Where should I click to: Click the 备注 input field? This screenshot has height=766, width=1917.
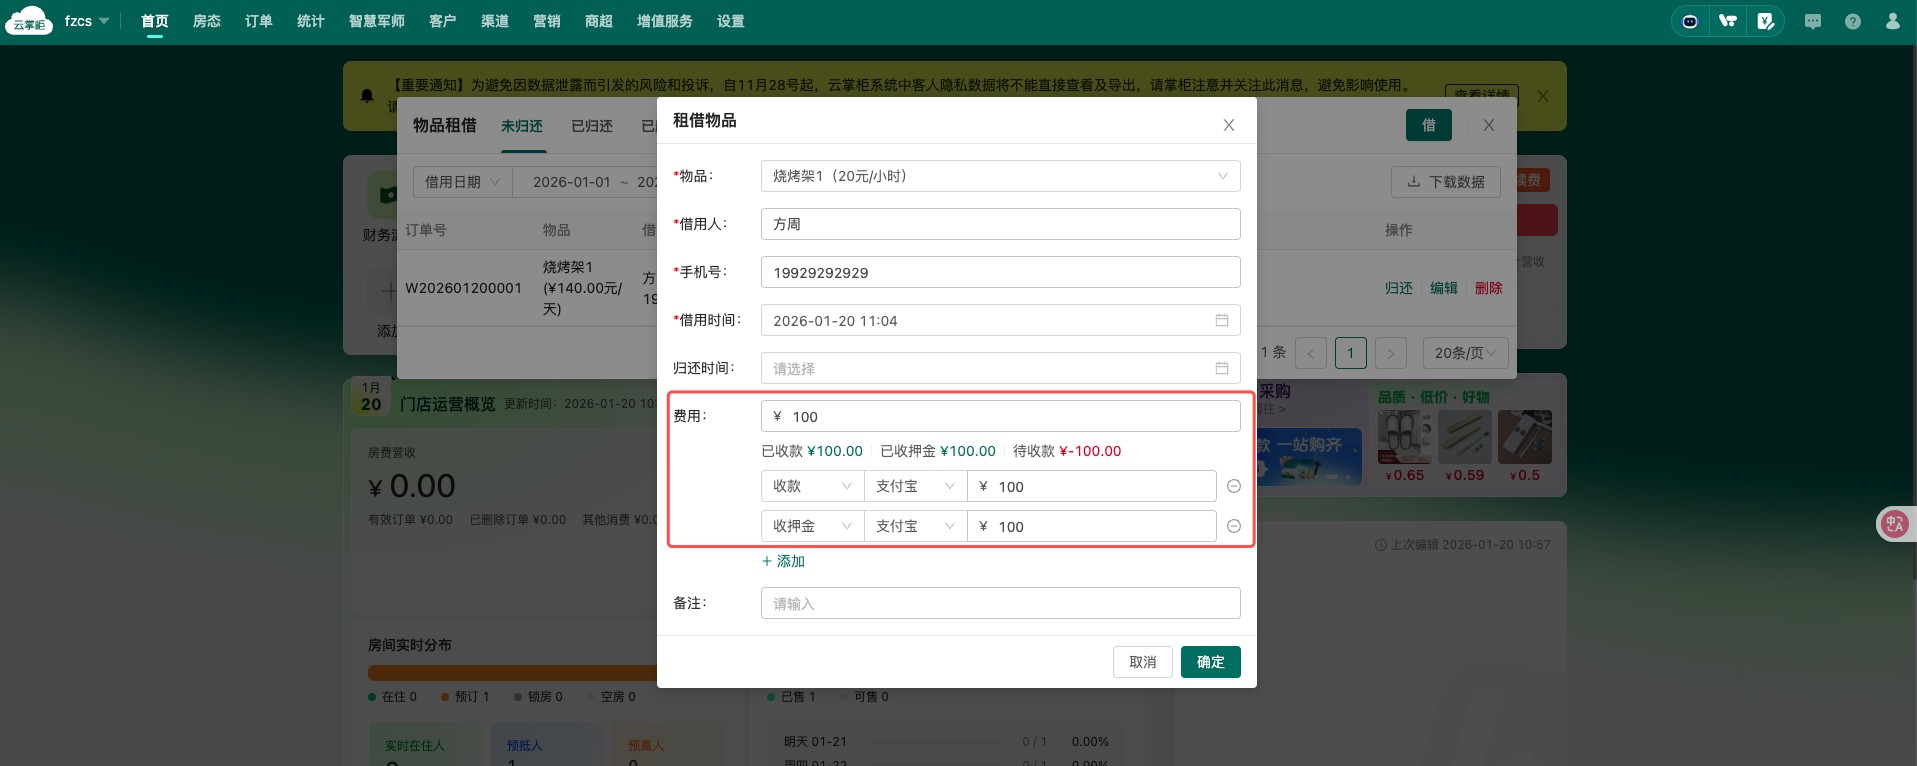(1000, 603)
